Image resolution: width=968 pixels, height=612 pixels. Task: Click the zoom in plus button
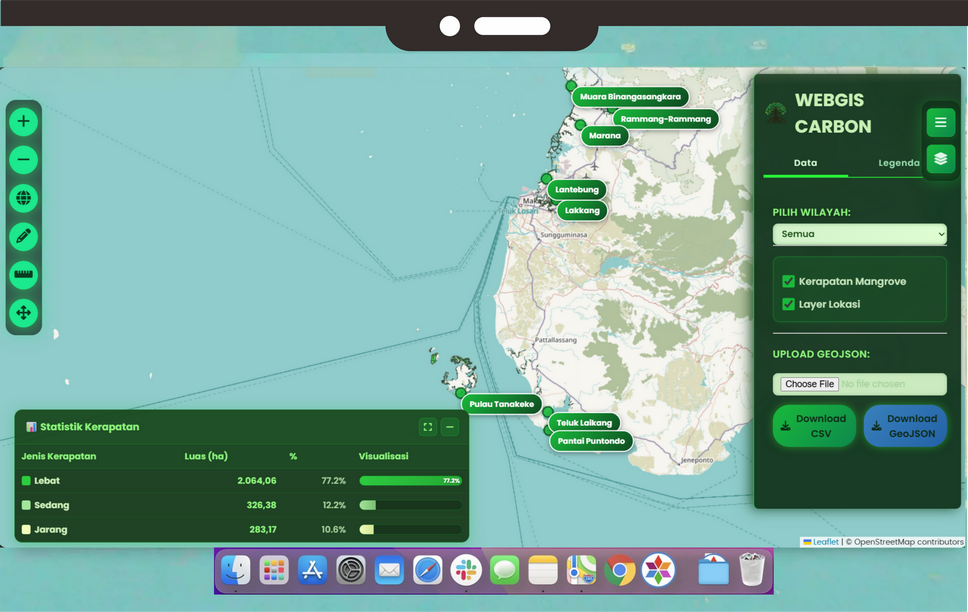click(24, 122)
